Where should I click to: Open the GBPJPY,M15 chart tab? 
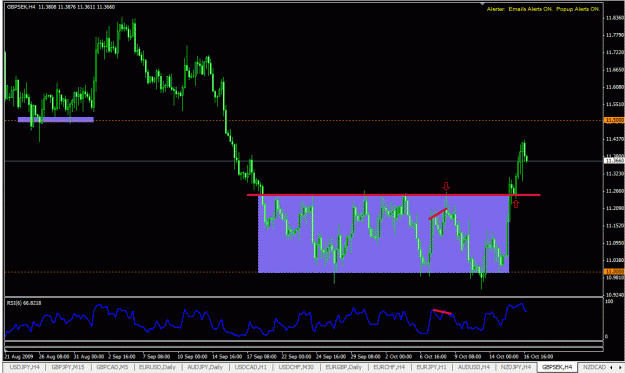click(x=68, y=367)
